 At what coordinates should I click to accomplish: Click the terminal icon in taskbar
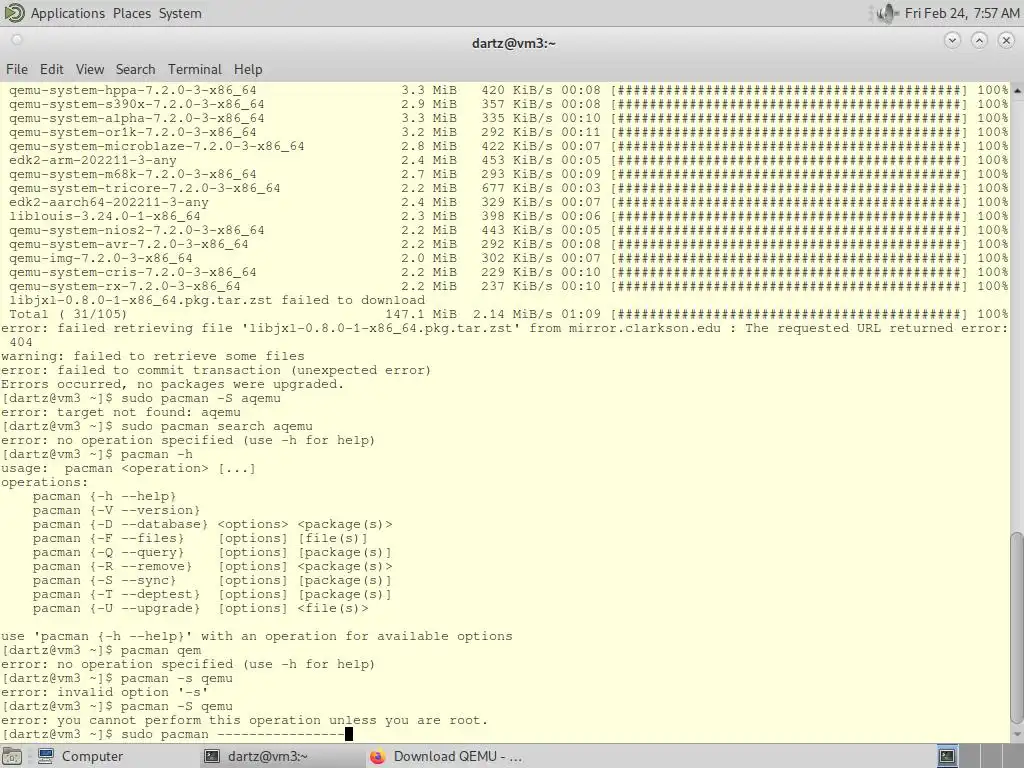click(x=212, y=756)
